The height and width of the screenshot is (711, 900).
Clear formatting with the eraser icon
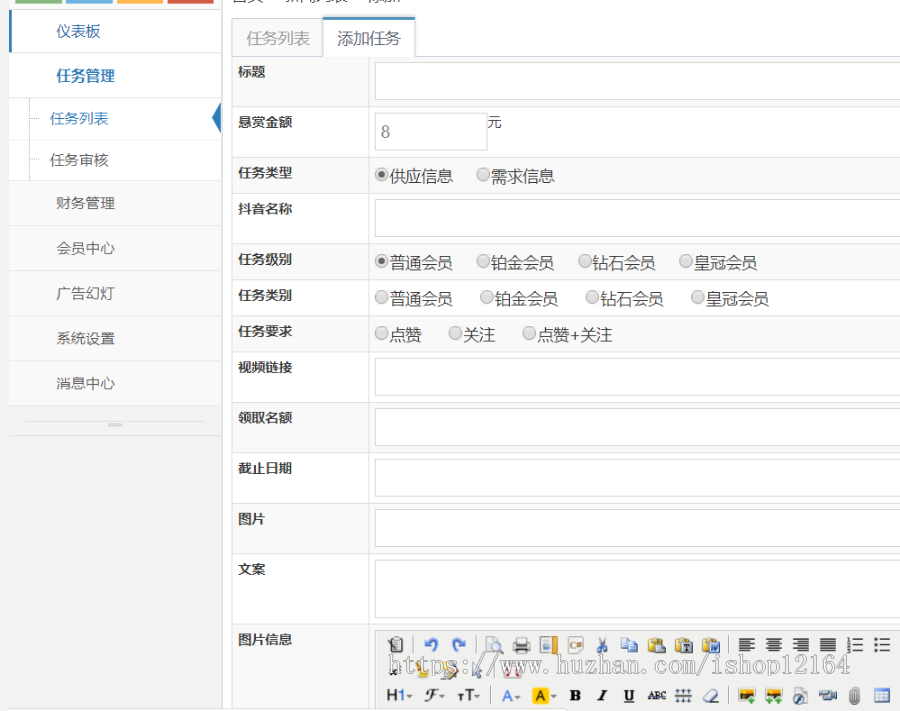pyautogui.click(x=711, y=696)
